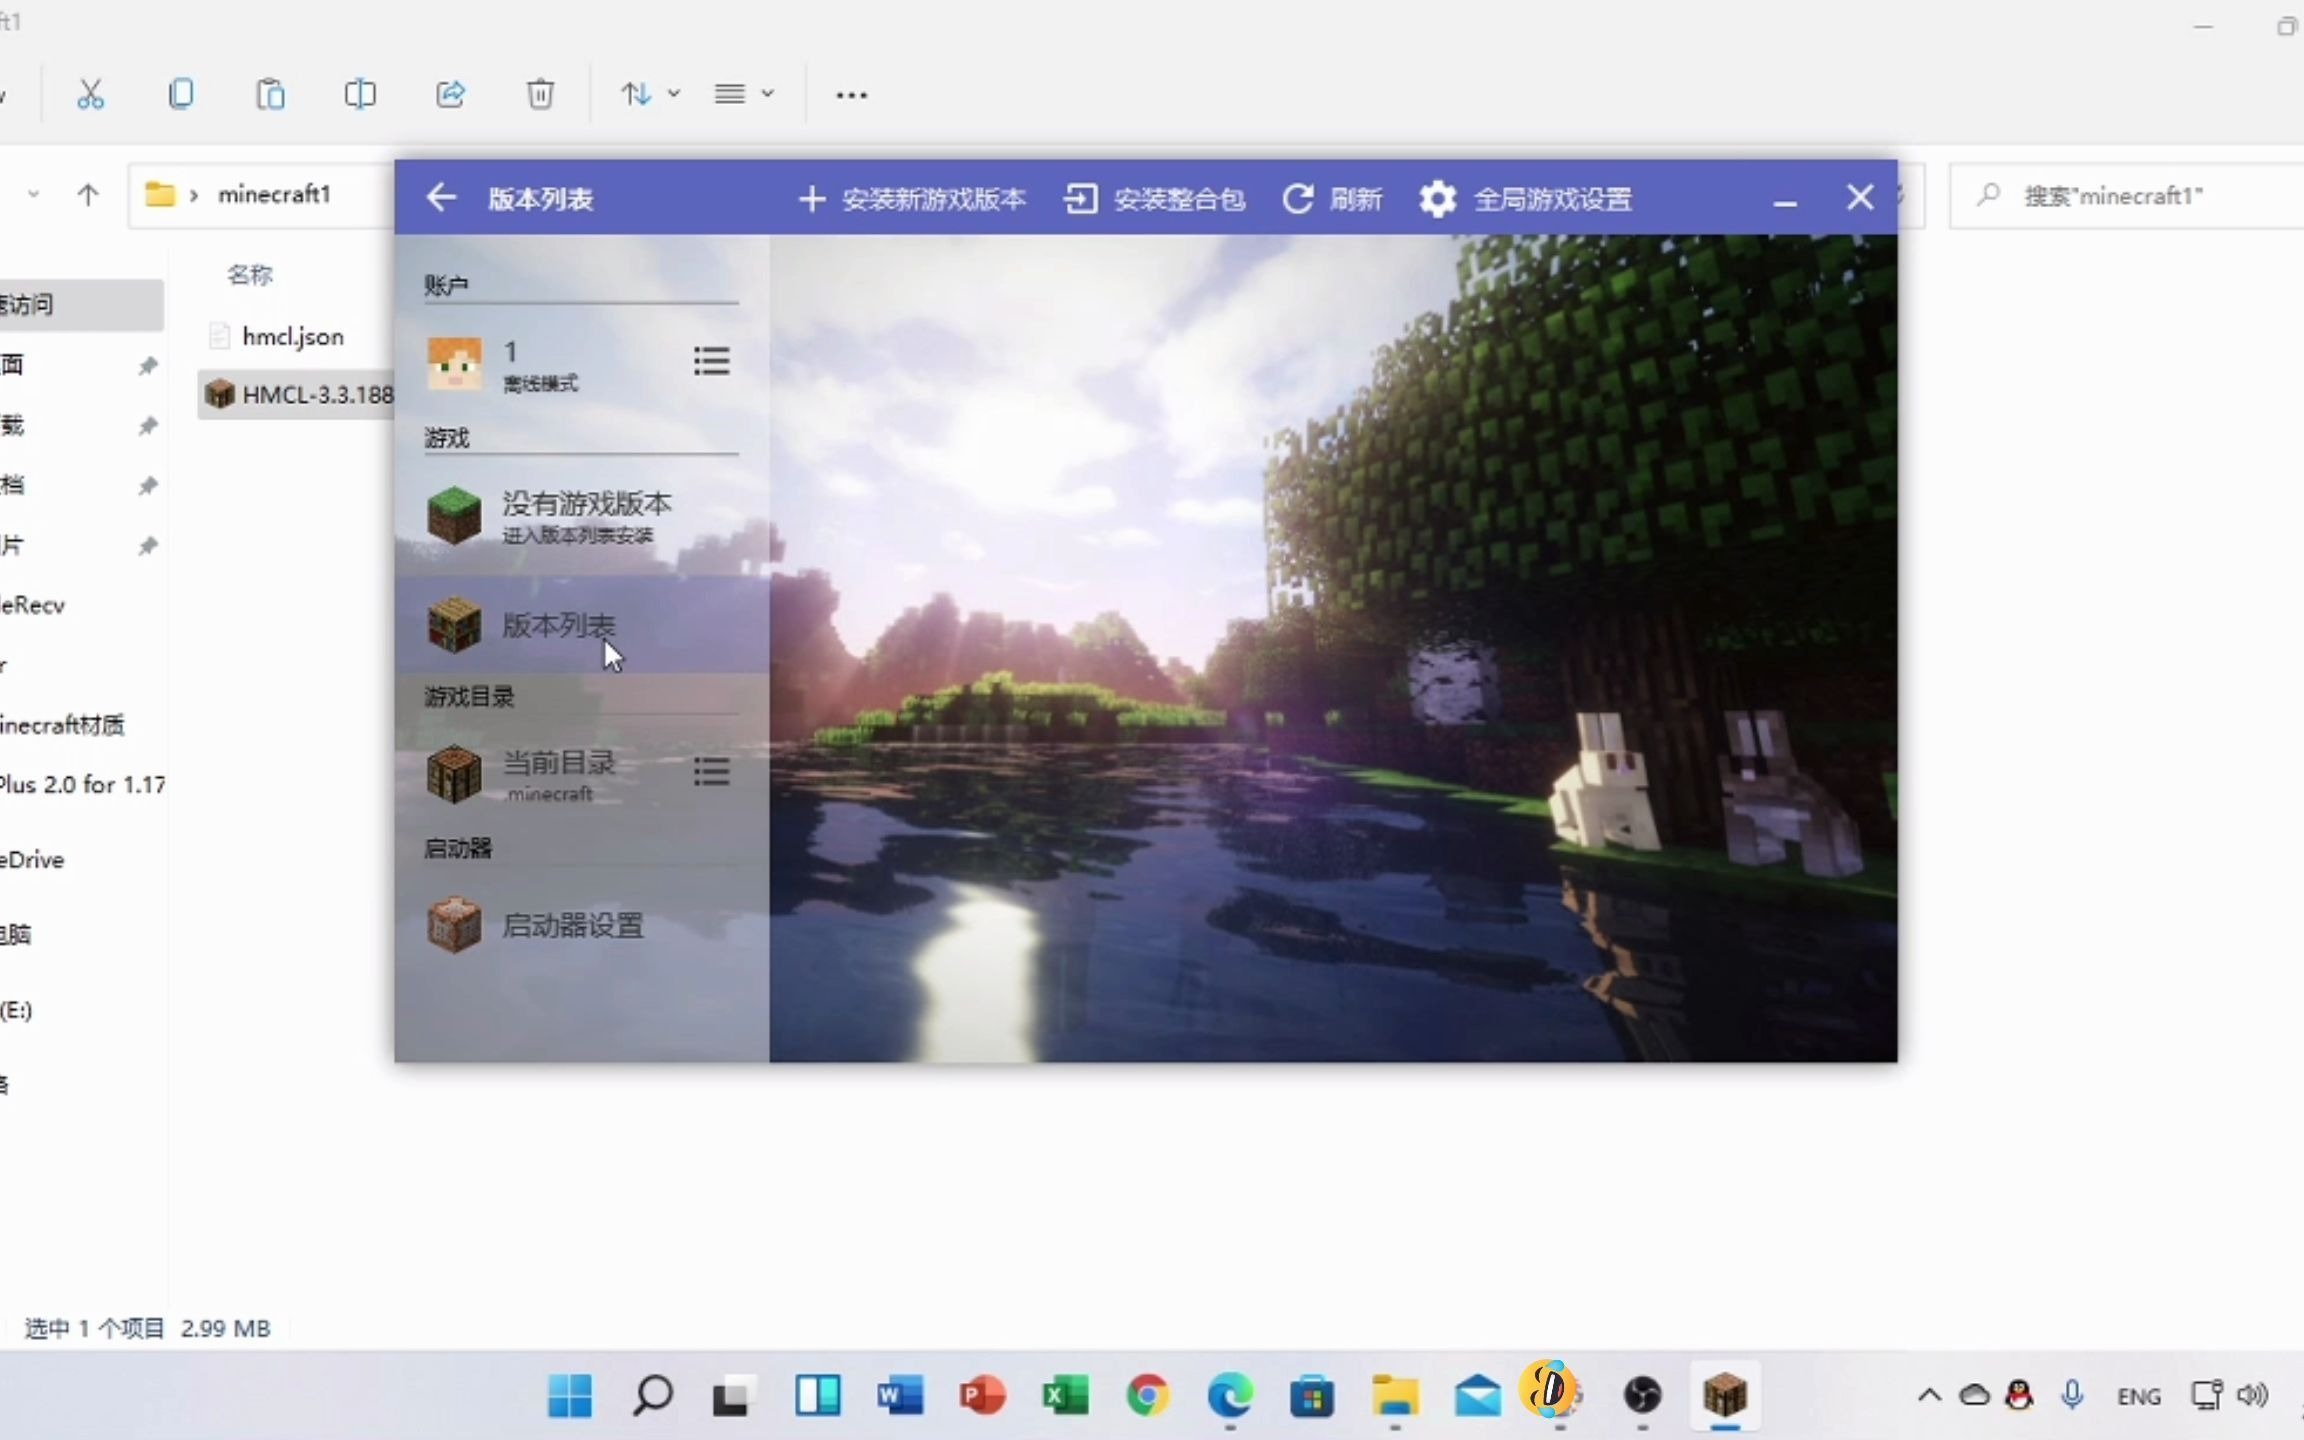Open account list menu icon beside player 1
This screenshot has width=2304, height=1440.
(x=711, y=361)
